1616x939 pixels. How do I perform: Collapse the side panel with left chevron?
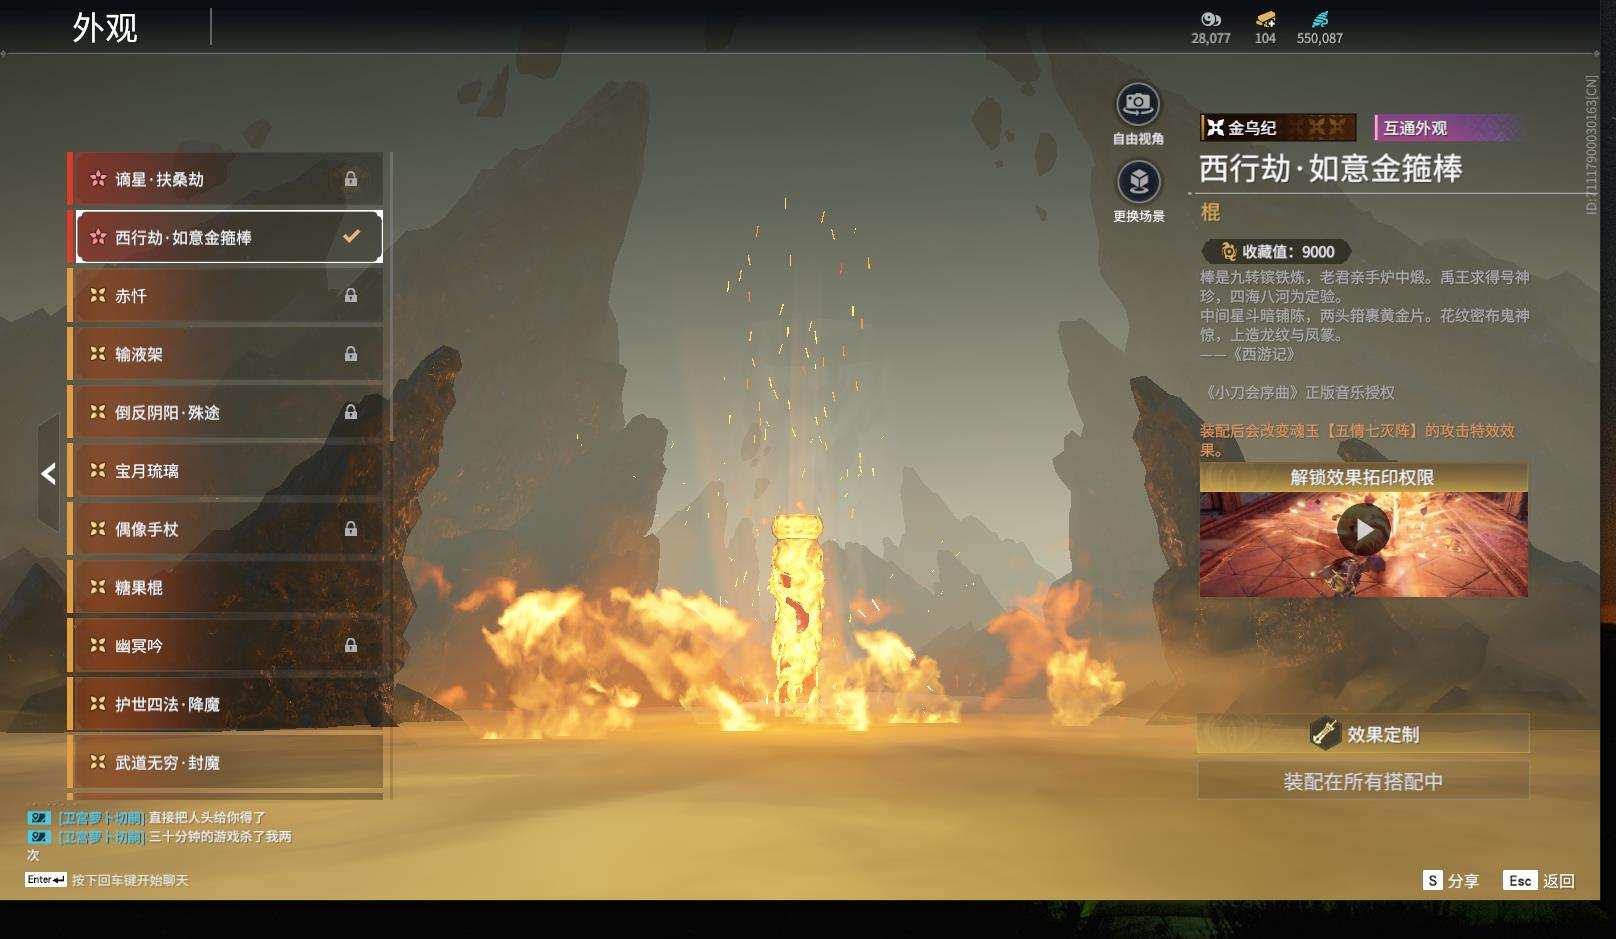tap(48, 474)
